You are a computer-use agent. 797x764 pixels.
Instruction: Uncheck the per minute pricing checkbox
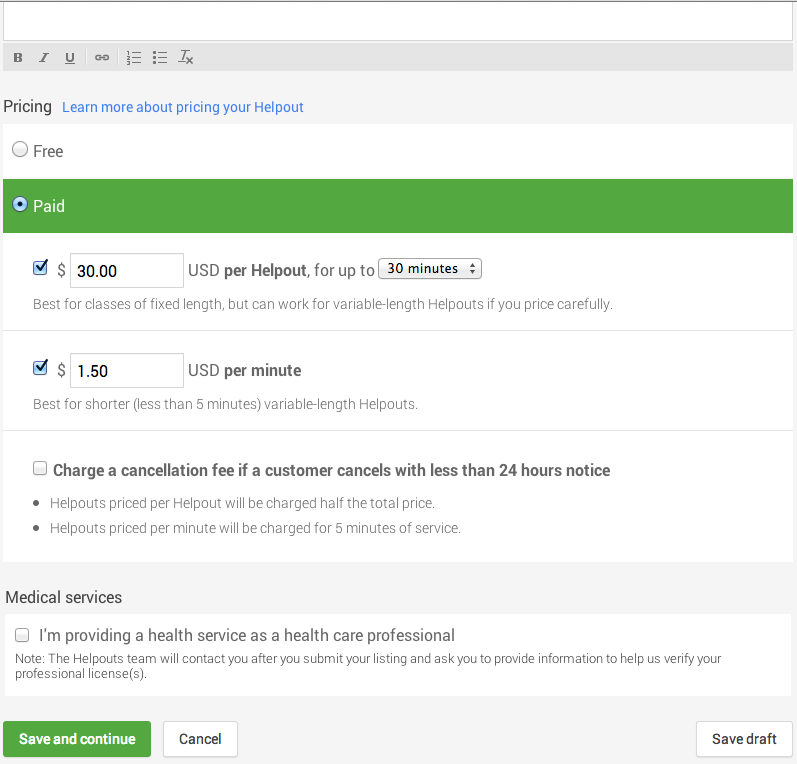click(x=40, y=368)
